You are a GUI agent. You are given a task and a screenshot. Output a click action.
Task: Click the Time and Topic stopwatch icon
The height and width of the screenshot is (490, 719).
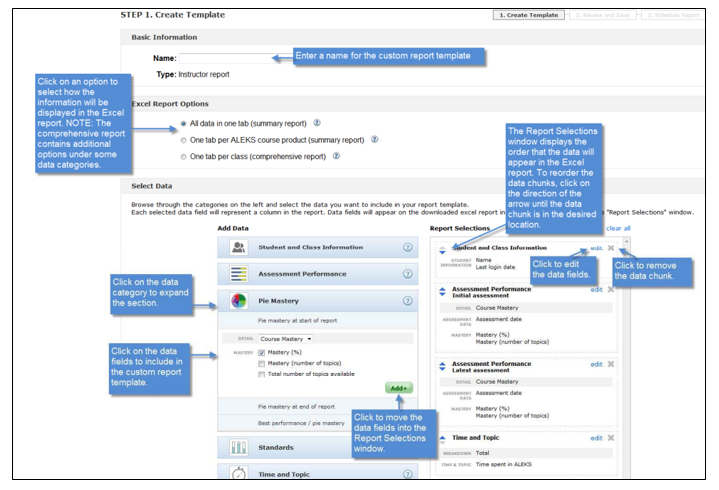coord(239,474)
